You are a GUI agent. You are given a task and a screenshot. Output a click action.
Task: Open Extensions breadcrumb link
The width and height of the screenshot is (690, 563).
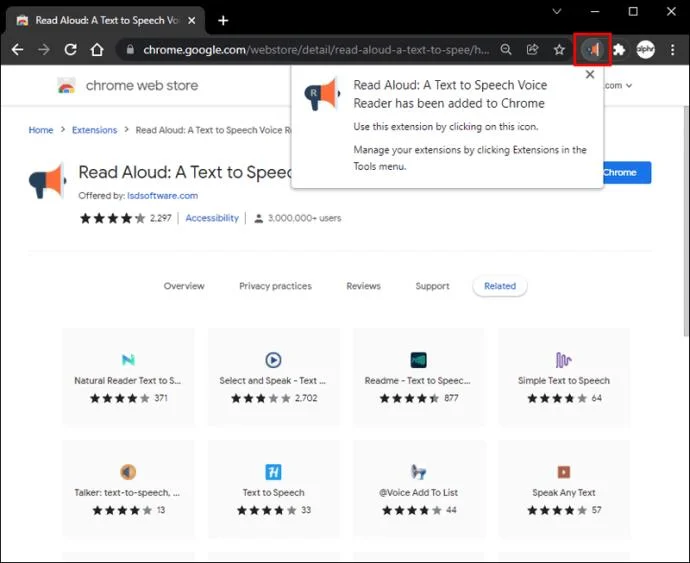click(95, 130)
